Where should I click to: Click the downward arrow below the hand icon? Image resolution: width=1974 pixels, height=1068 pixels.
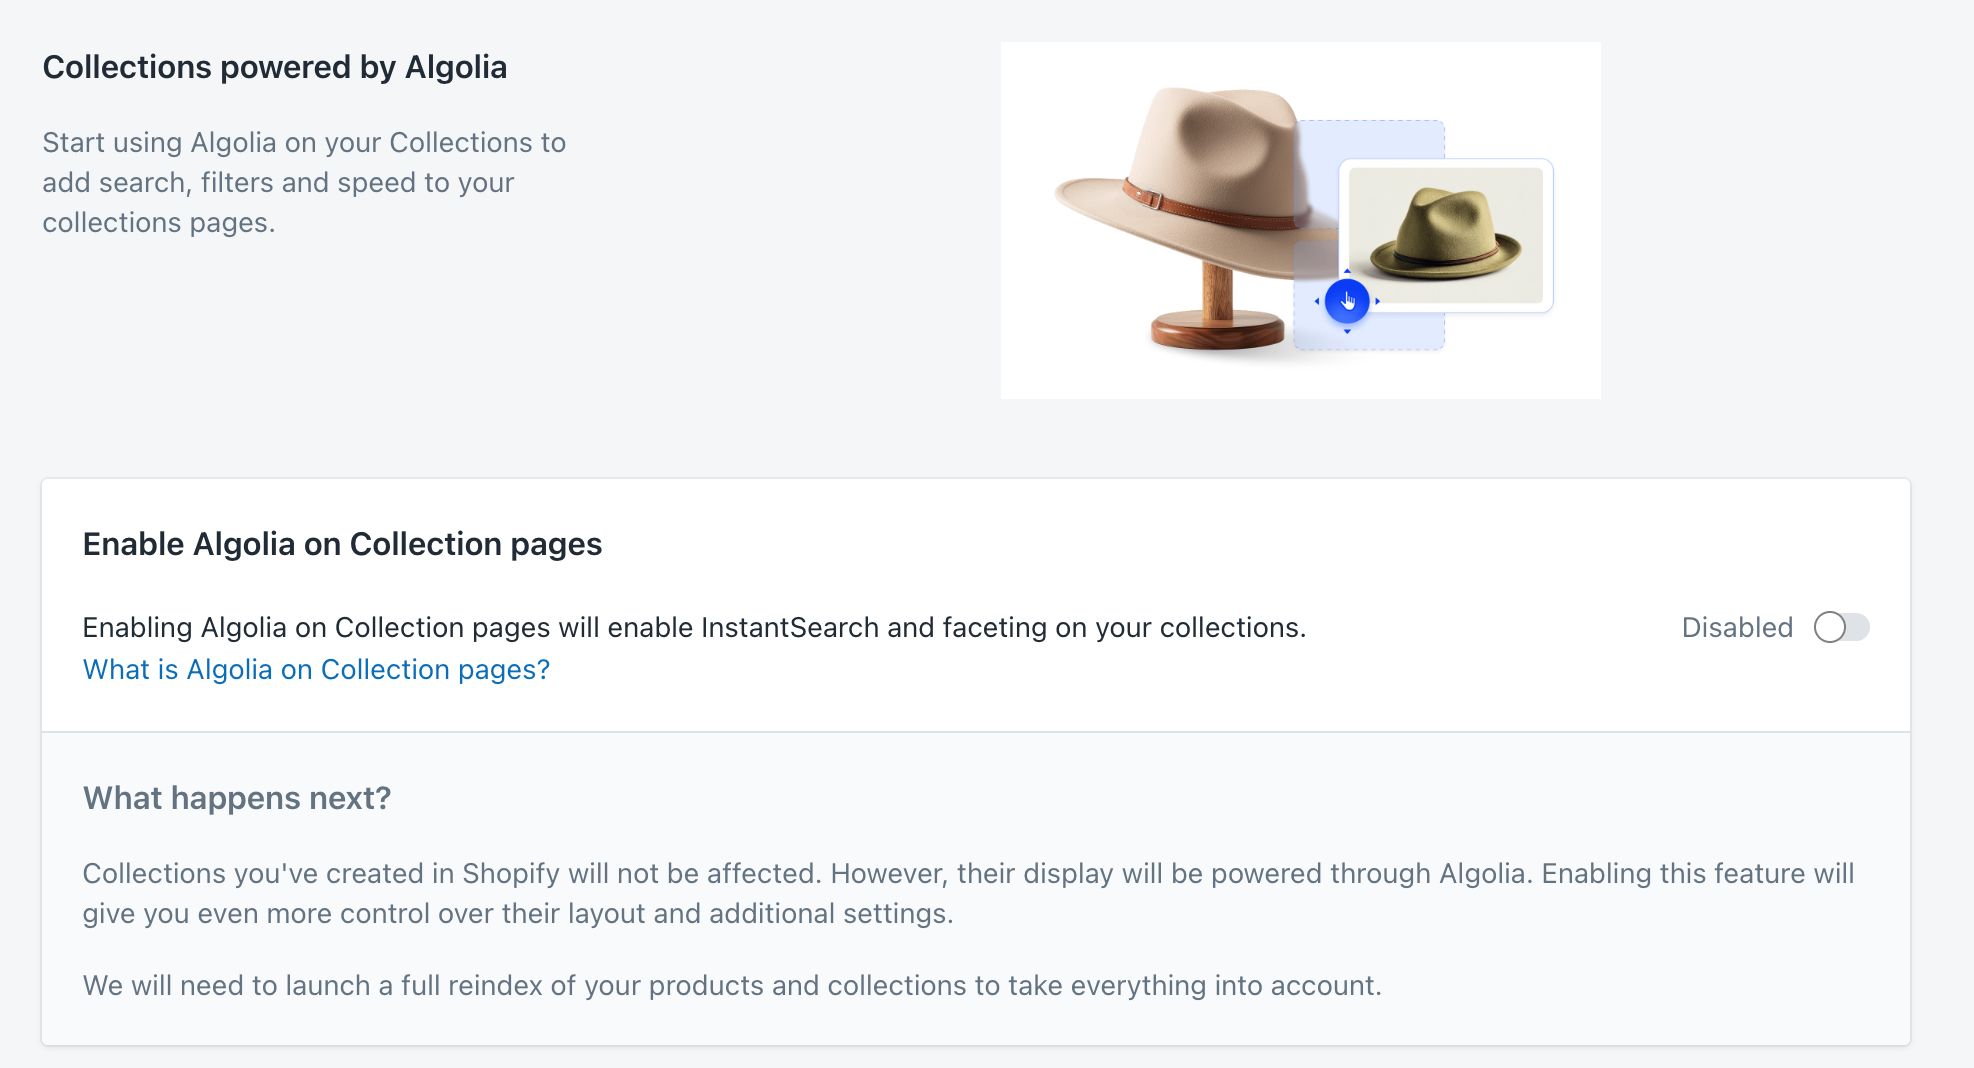click(1347, 331)
